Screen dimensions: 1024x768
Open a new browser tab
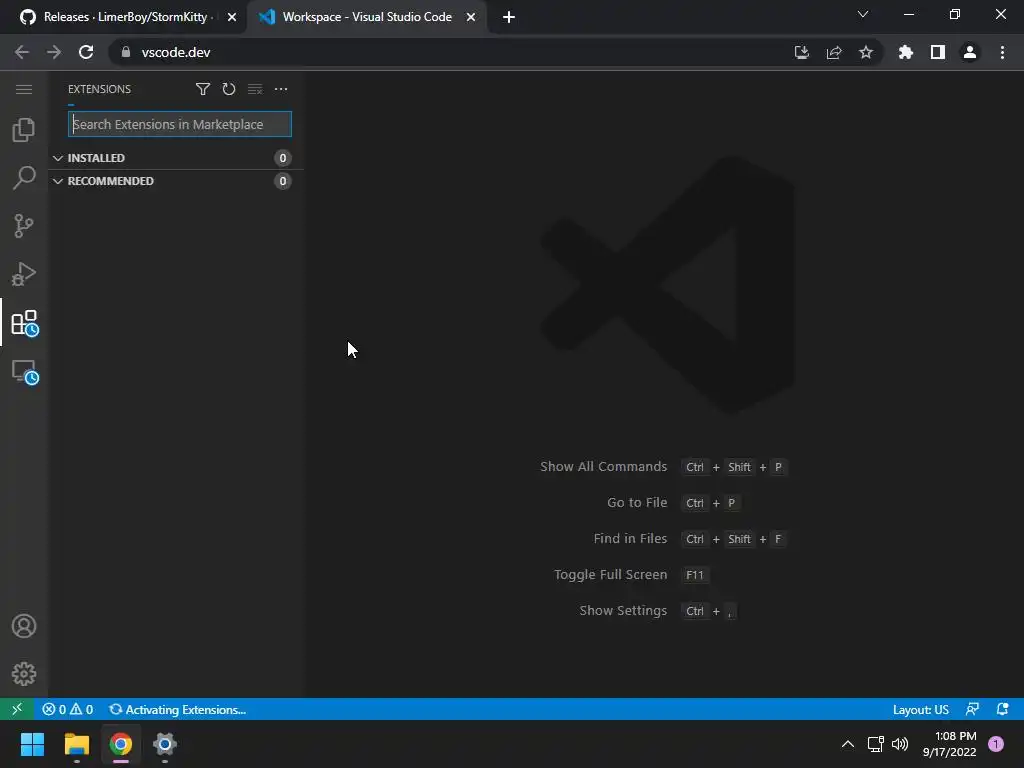tap(509, 17)
